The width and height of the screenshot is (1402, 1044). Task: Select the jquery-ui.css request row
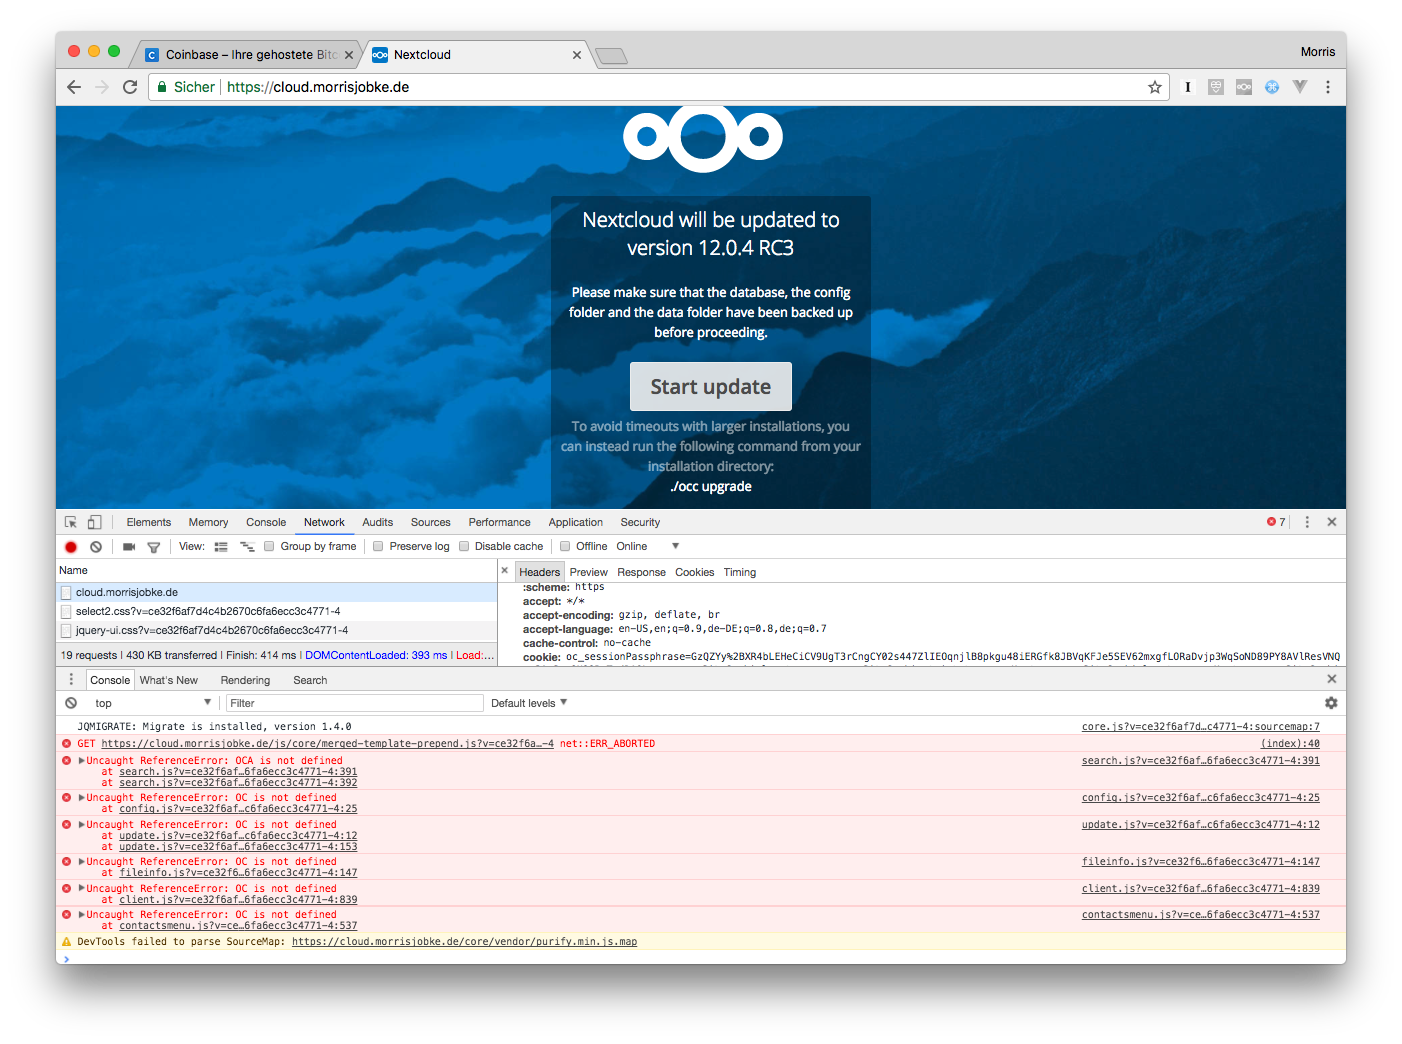pos(277,631)
